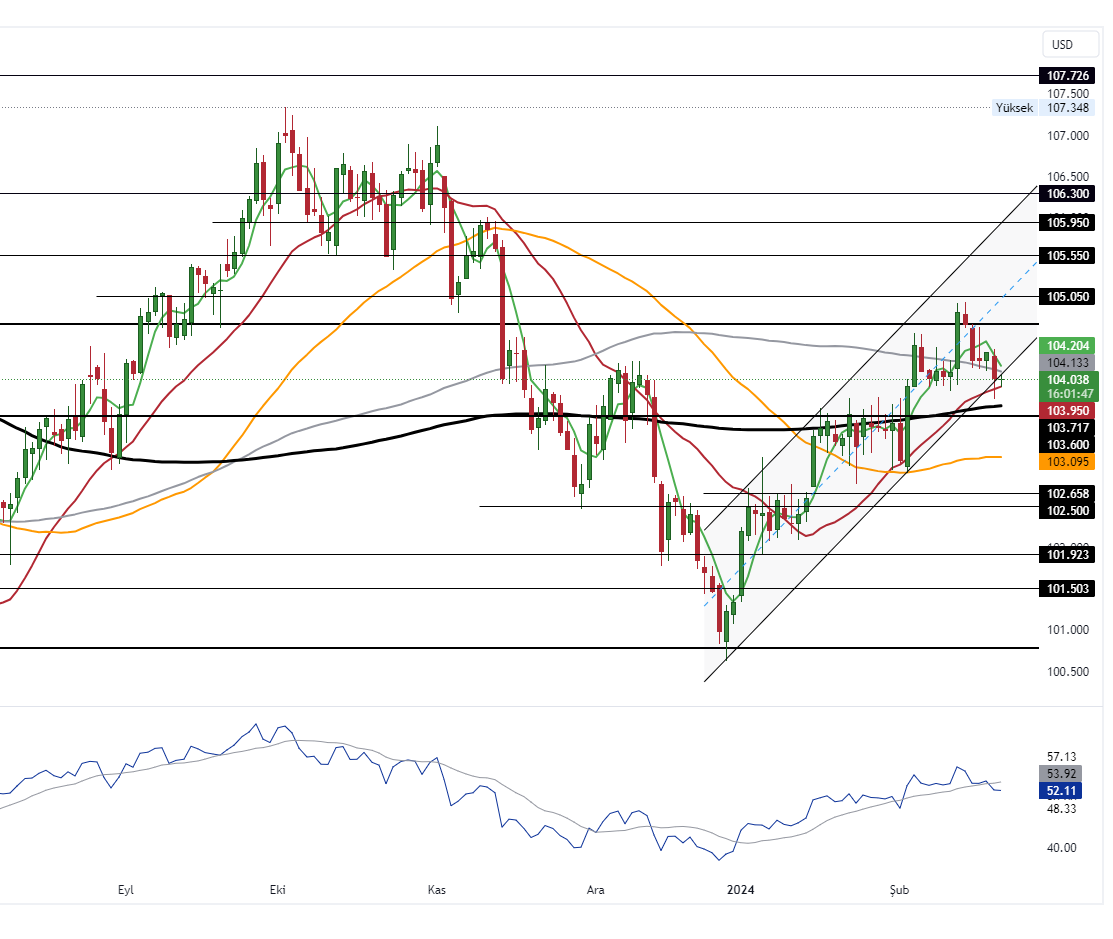Click the Kas month on time axis
Viewport: 1113px width, 939px height.
[x=437, y=890]
